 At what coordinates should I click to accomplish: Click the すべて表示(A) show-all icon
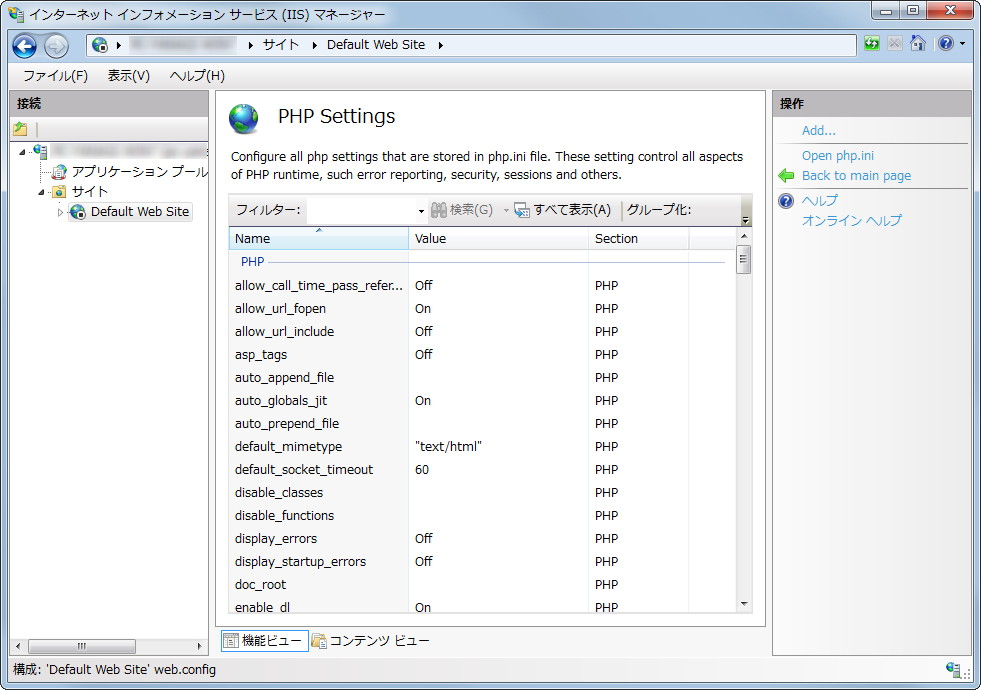point(522,210)
